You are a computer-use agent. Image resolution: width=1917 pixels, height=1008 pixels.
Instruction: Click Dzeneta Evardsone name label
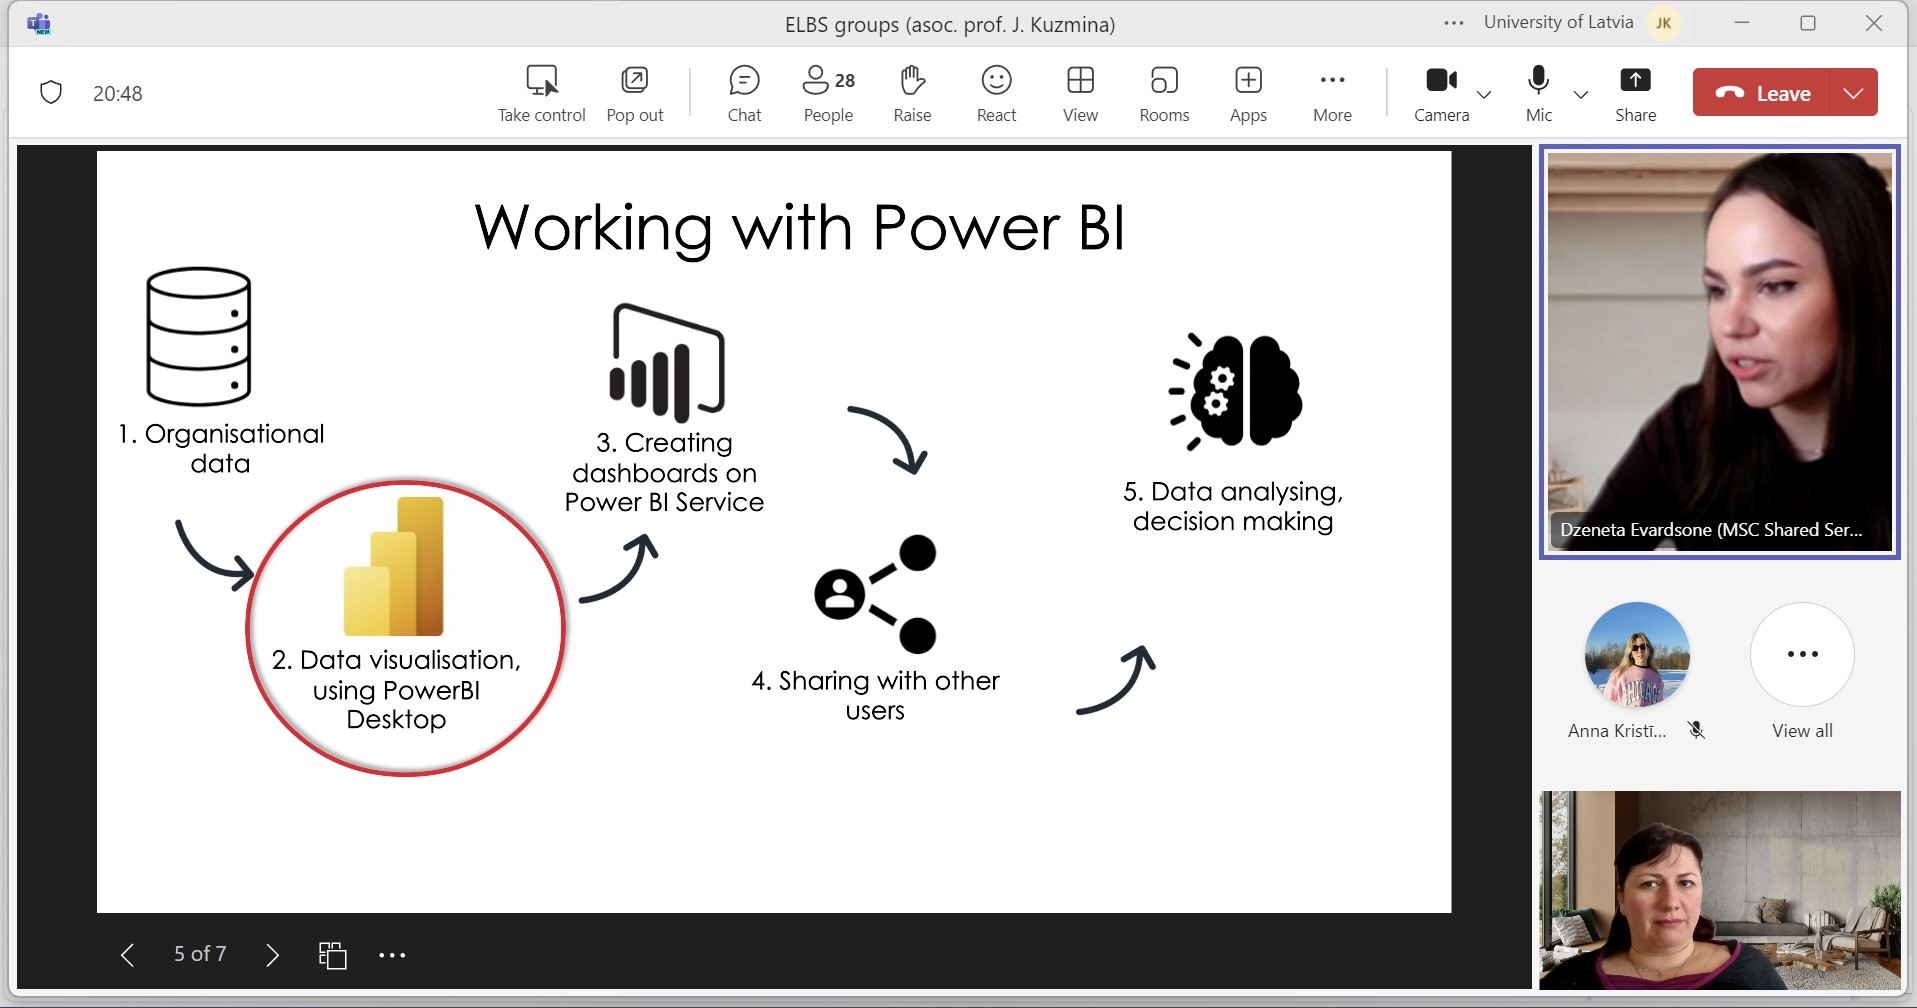click(x=1711, y=530)
